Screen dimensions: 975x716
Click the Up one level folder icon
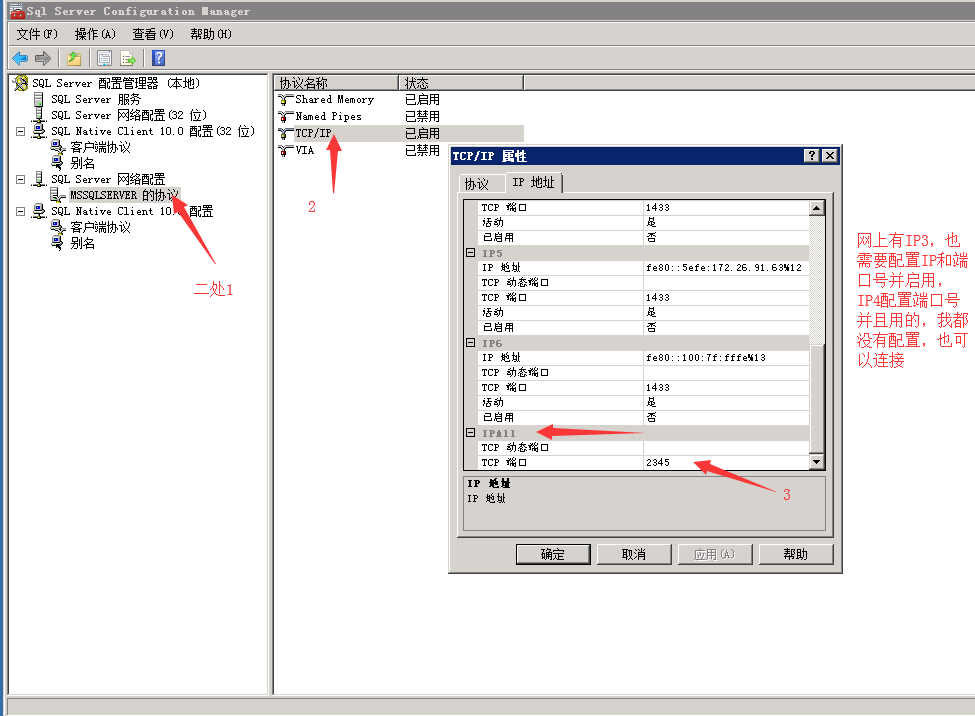point(74,58)
